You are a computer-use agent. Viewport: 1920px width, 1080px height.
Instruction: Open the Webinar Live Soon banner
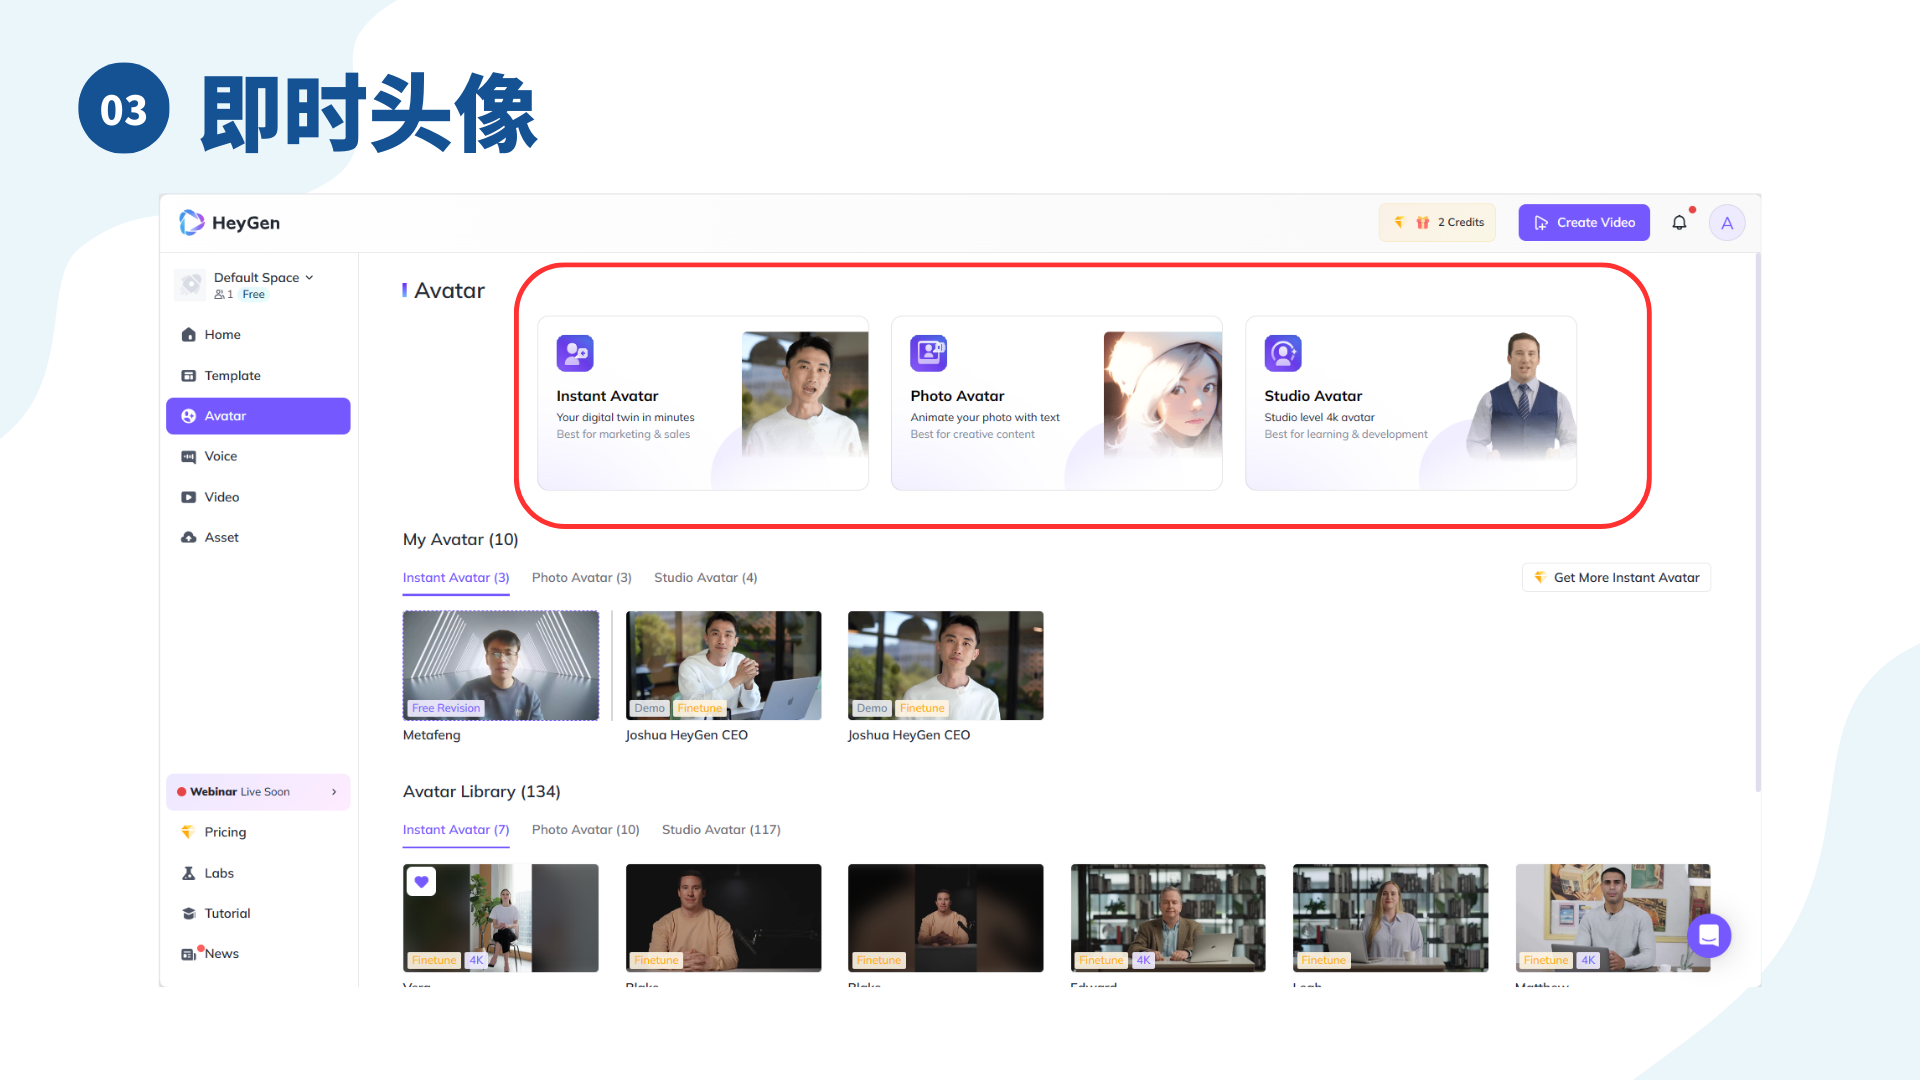coord(258,792)
